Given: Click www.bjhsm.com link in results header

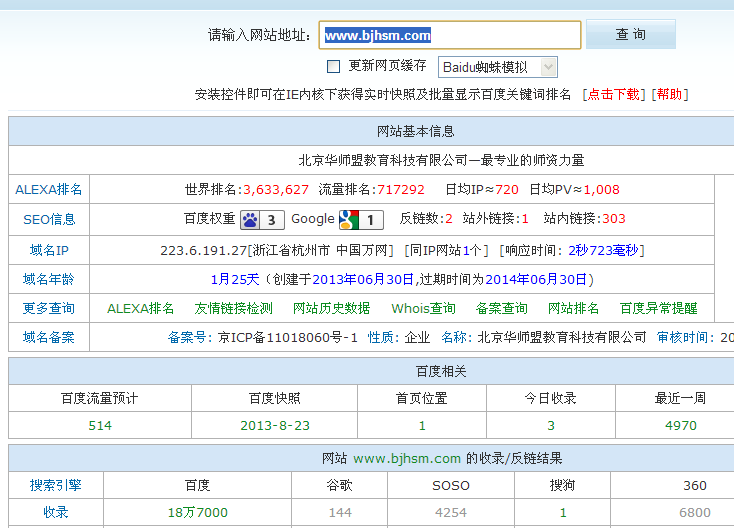Looking at the screenshot, I should (407, 458).
